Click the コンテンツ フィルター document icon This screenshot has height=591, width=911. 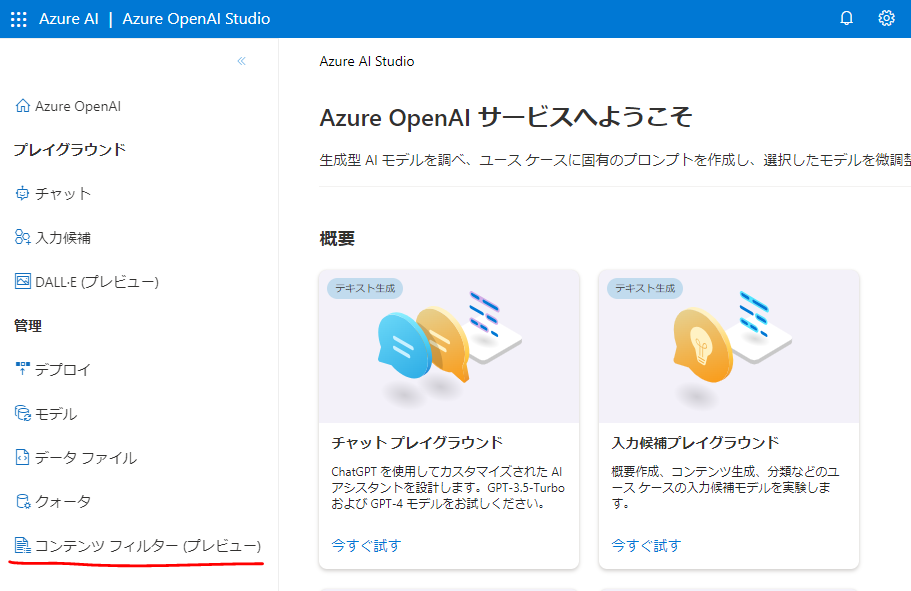tap(23, 545)
